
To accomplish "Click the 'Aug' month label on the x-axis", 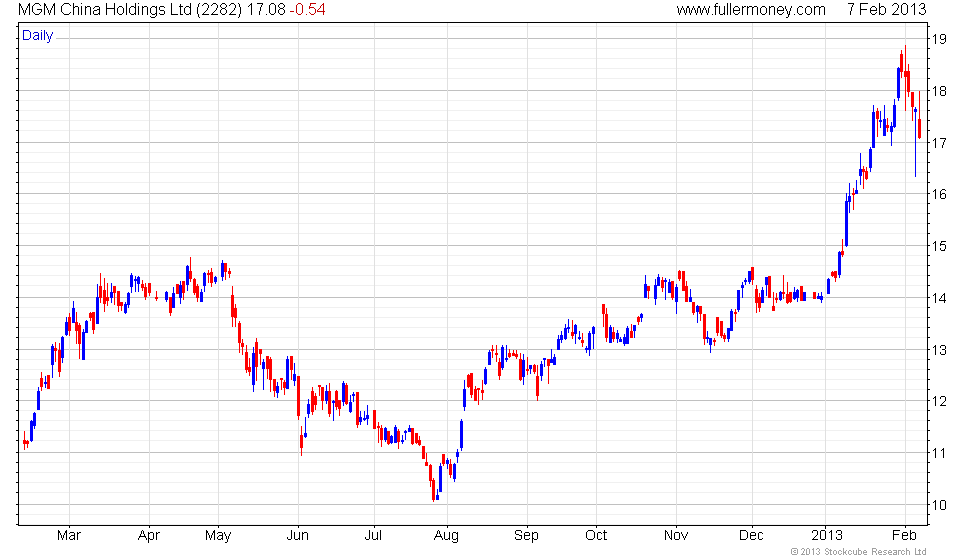I will [446, 536].
